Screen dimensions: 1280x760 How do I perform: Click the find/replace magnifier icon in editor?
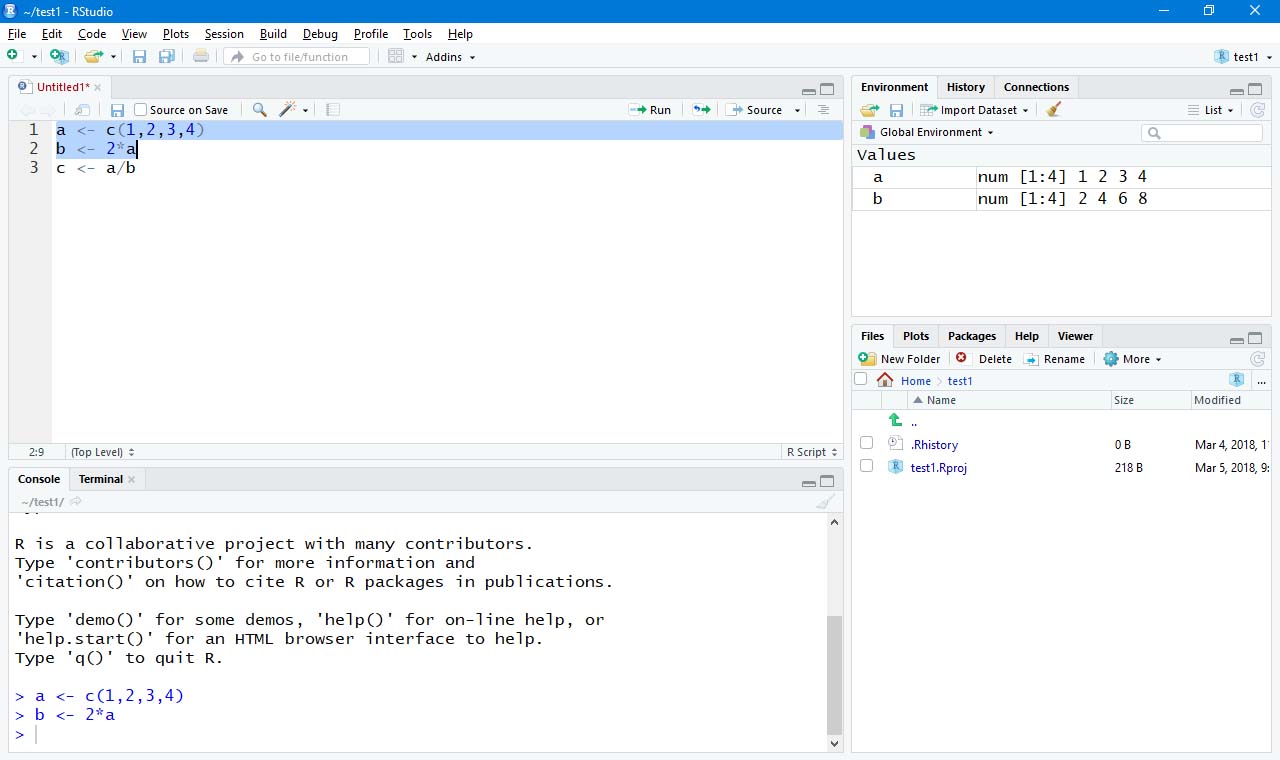[259, 110]
